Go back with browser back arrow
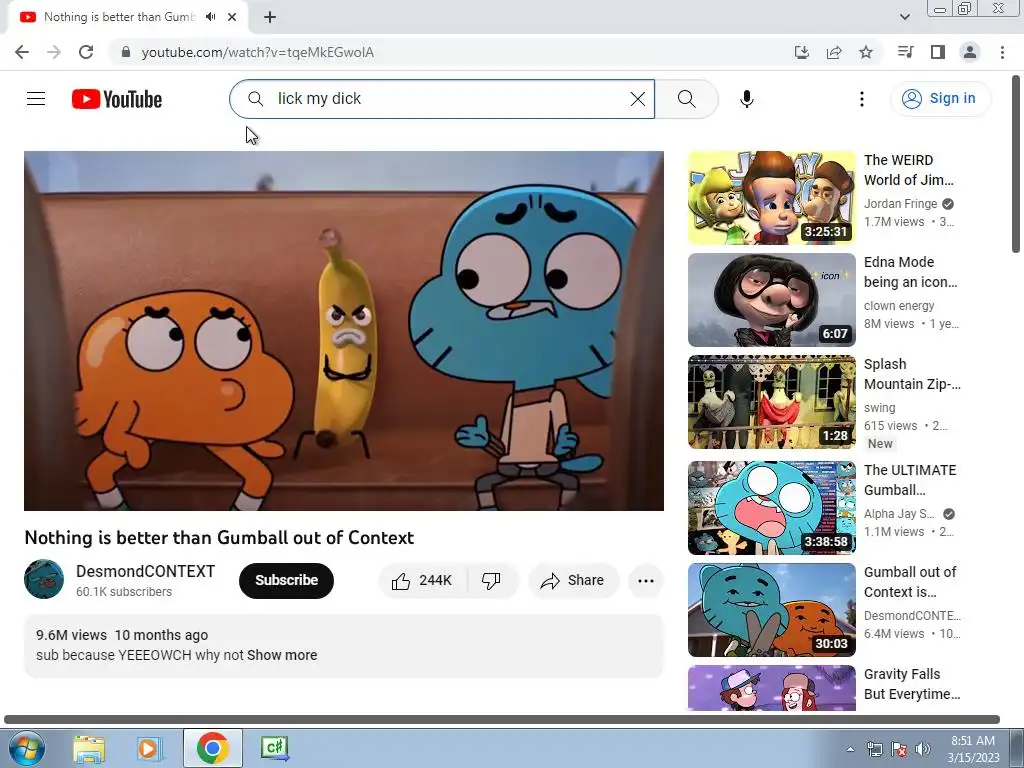This screenshot has width=1024, height=768. click(x=22, y=52)
